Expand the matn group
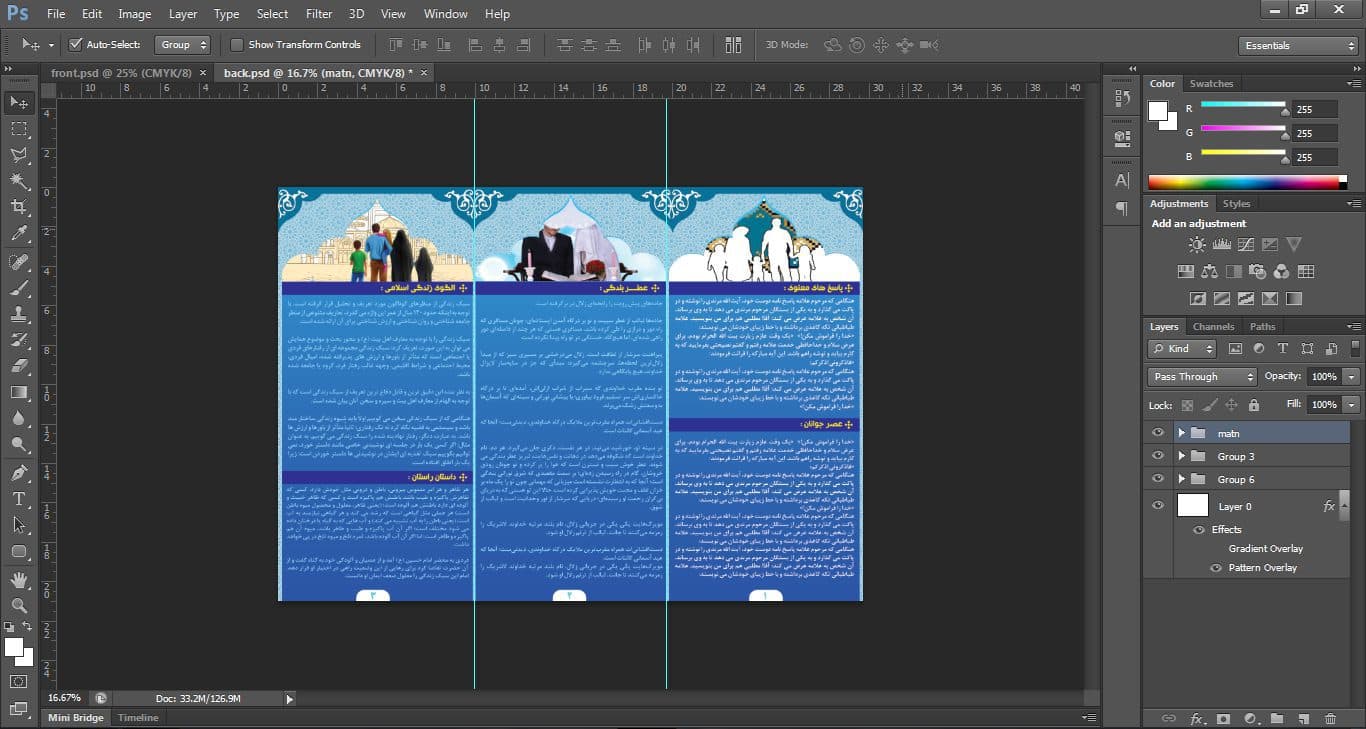The height and width of the screenshot is (729, 1366). coord(1181,433)
